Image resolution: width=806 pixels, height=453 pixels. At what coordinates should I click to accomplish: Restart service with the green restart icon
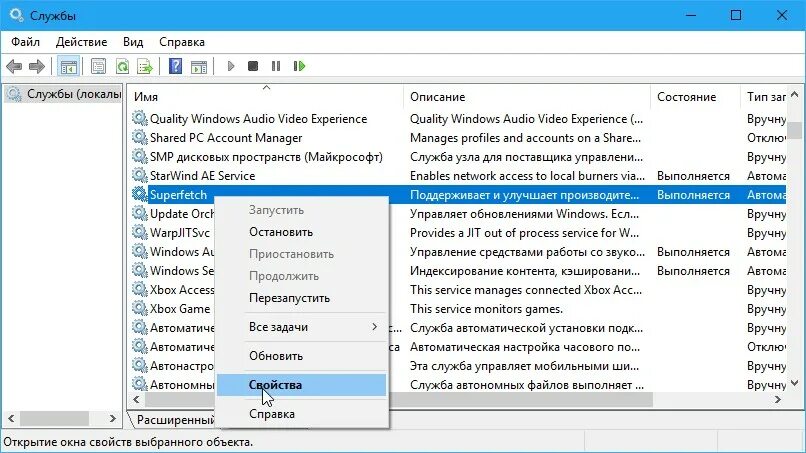coord(299,66)
